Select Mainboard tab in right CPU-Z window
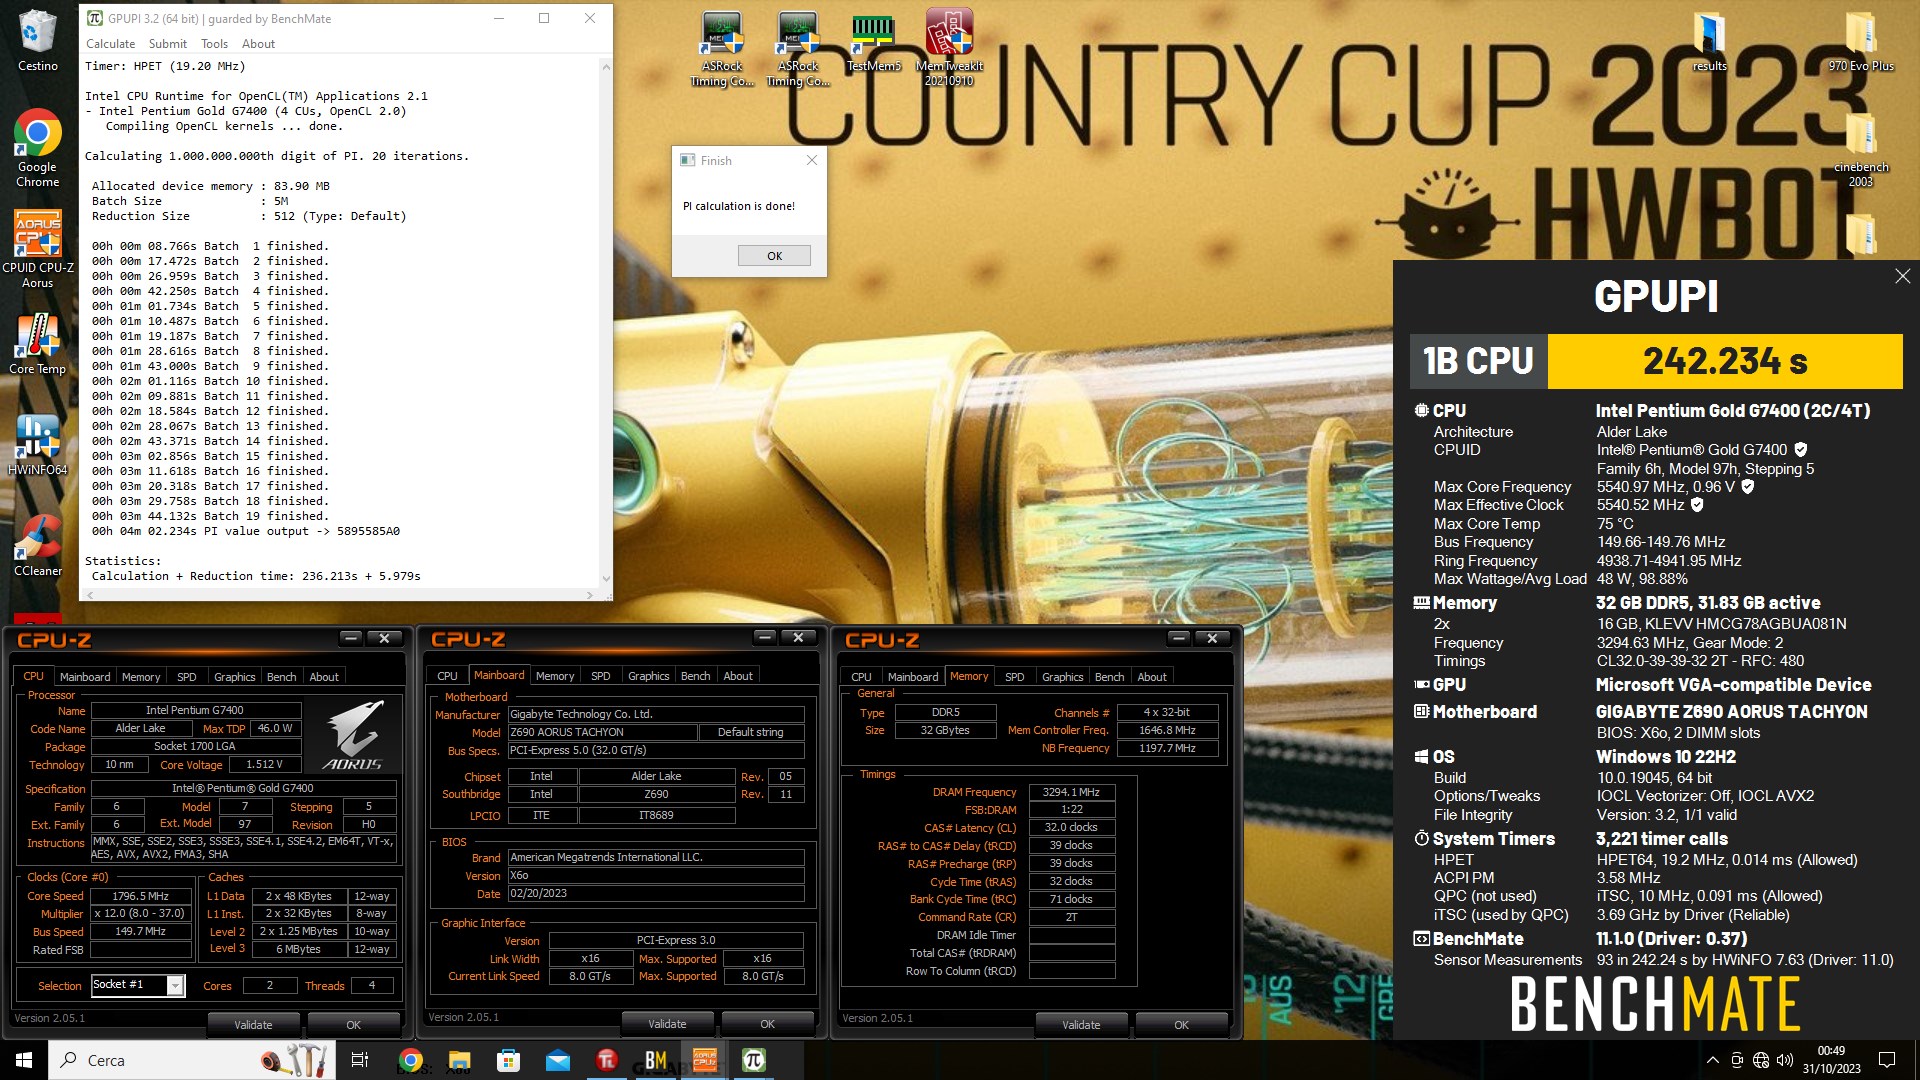This screenshot has width=1920, height=1080. (913, 677)
